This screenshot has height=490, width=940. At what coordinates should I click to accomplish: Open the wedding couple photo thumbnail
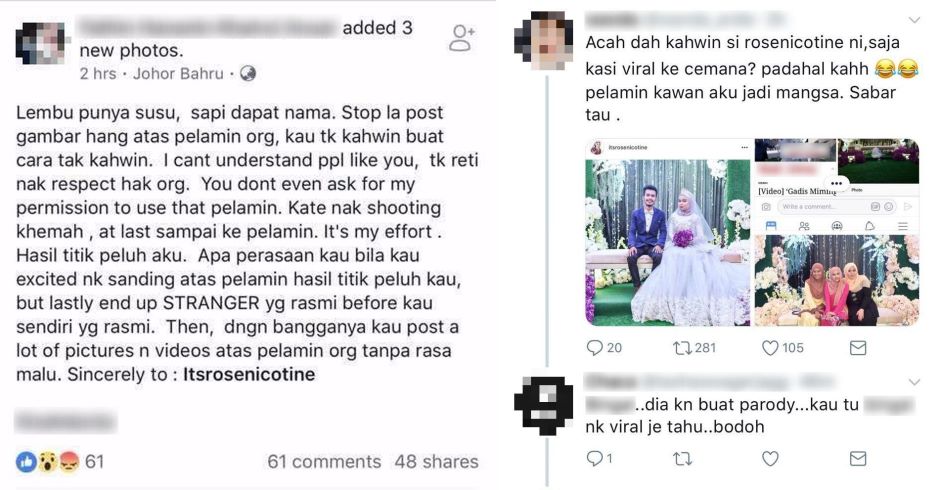(667, 233)
